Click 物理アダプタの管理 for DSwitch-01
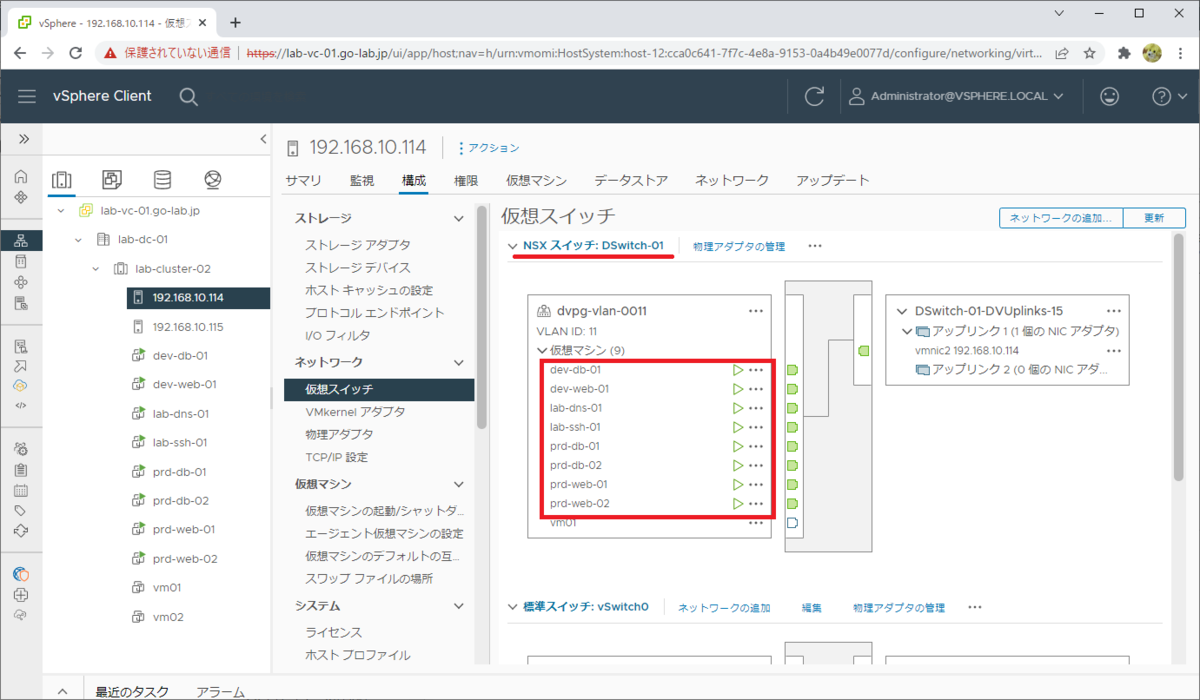 [x=739, y=246]
